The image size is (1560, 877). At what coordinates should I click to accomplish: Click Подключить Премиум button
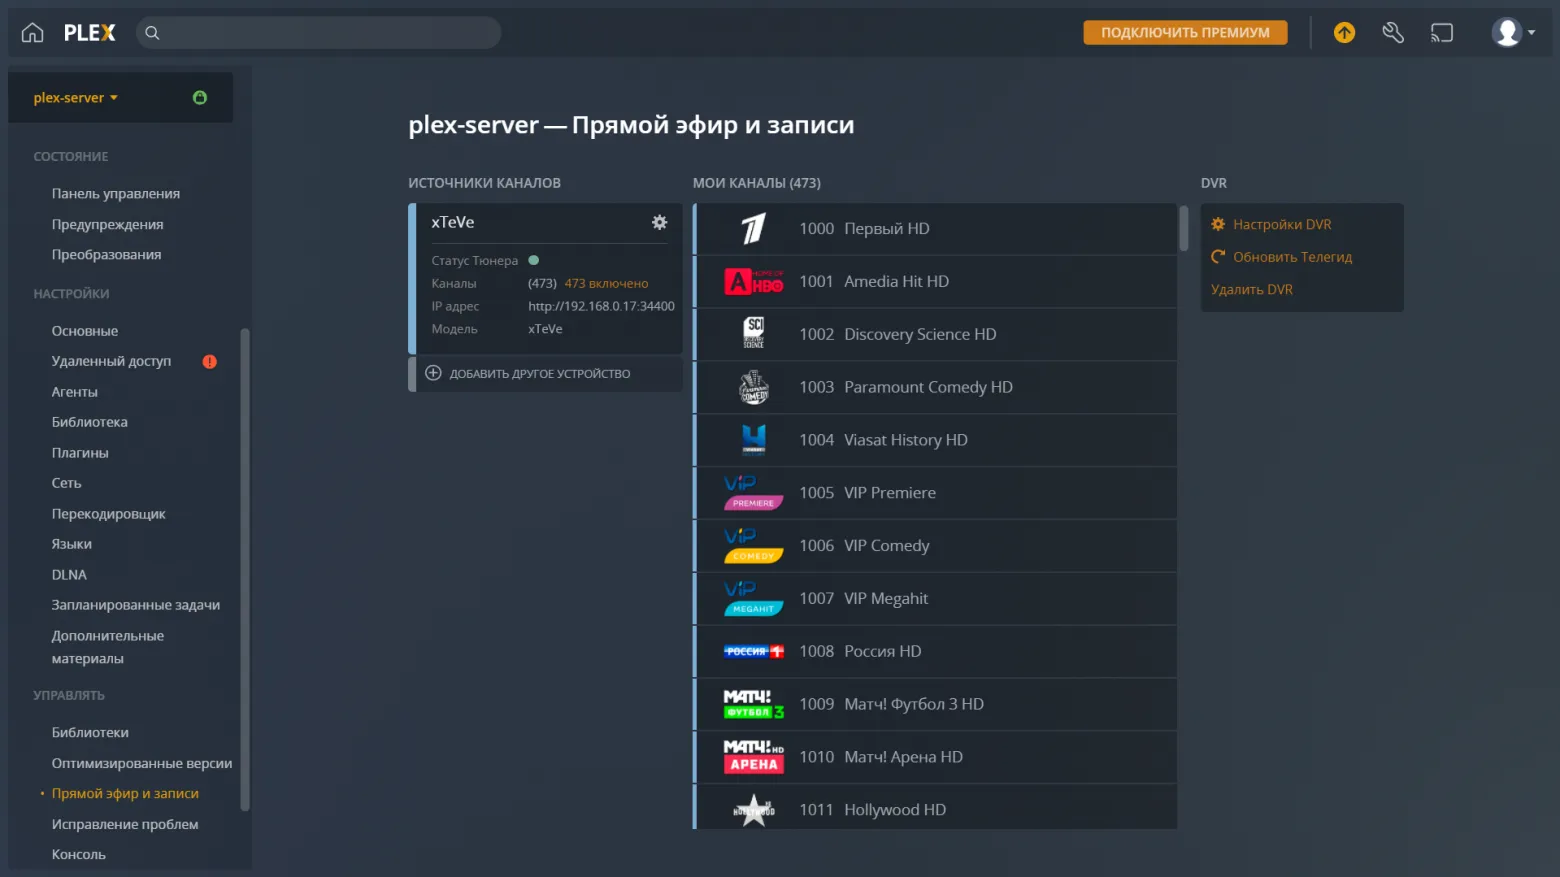[1185, 33]
